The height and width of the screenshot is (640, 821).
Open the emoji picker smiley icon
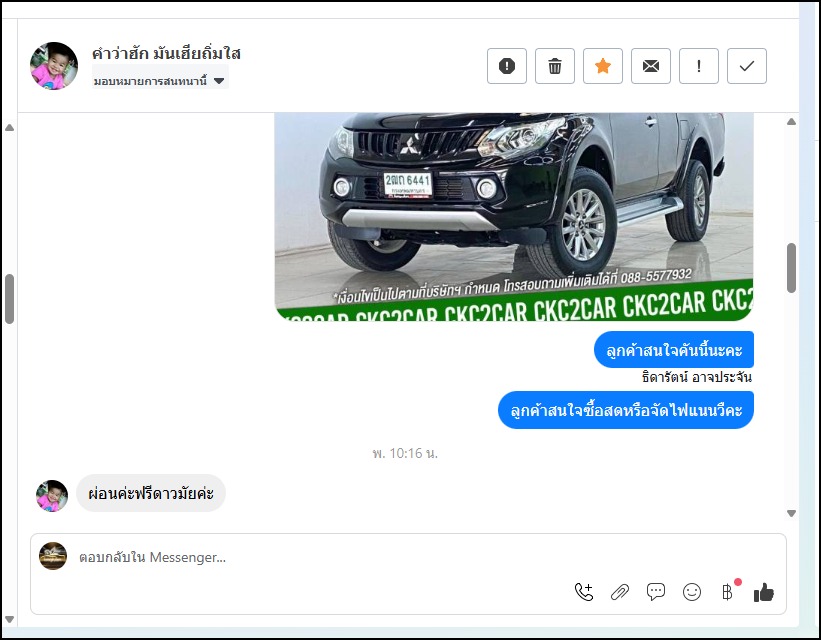pos(692,592)
